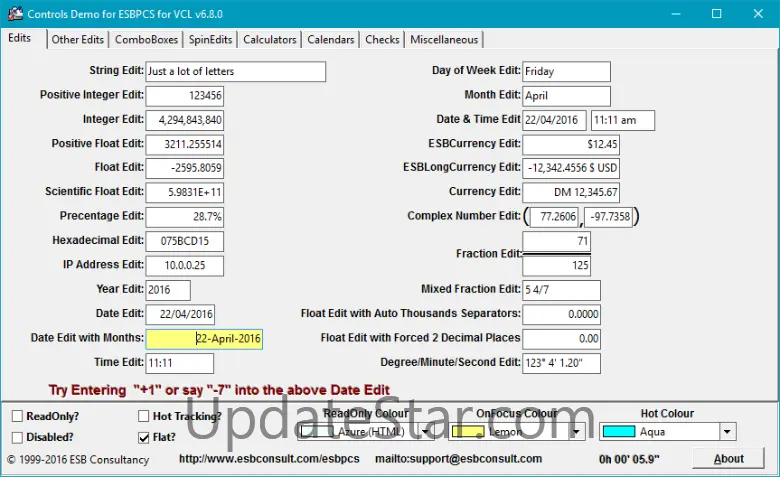Screen dimensions: 780x477
Task: Click the application icon in title bar
Action: [15, 13]
